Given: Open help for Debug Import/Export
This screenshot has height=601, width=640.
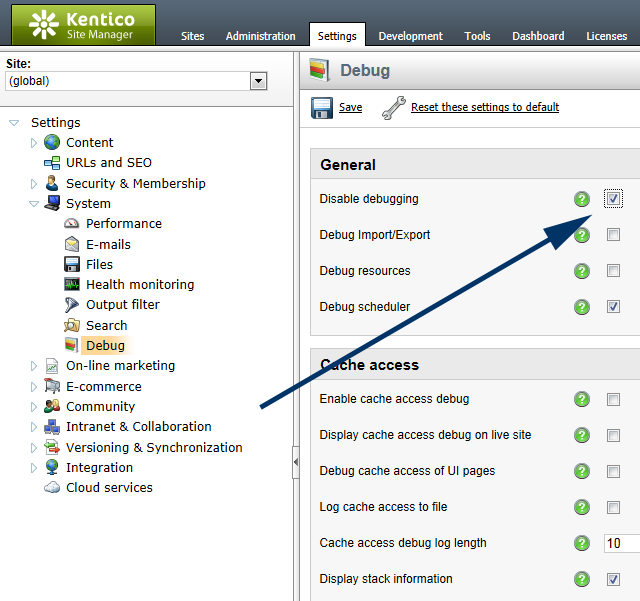Looking at the screenshot, I should [x=582, y=235].
